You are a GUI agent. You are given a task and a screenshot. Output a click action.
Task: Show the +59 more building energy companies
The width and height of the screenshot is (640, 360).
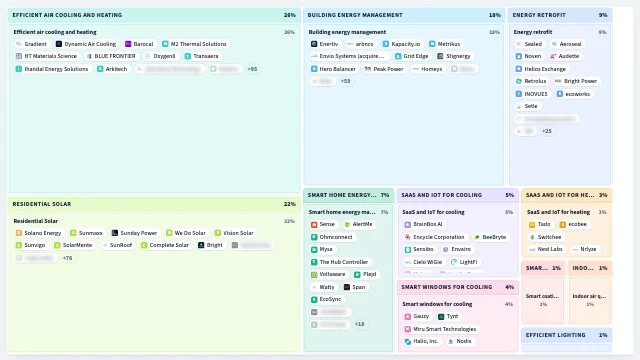tap(345, 81)
